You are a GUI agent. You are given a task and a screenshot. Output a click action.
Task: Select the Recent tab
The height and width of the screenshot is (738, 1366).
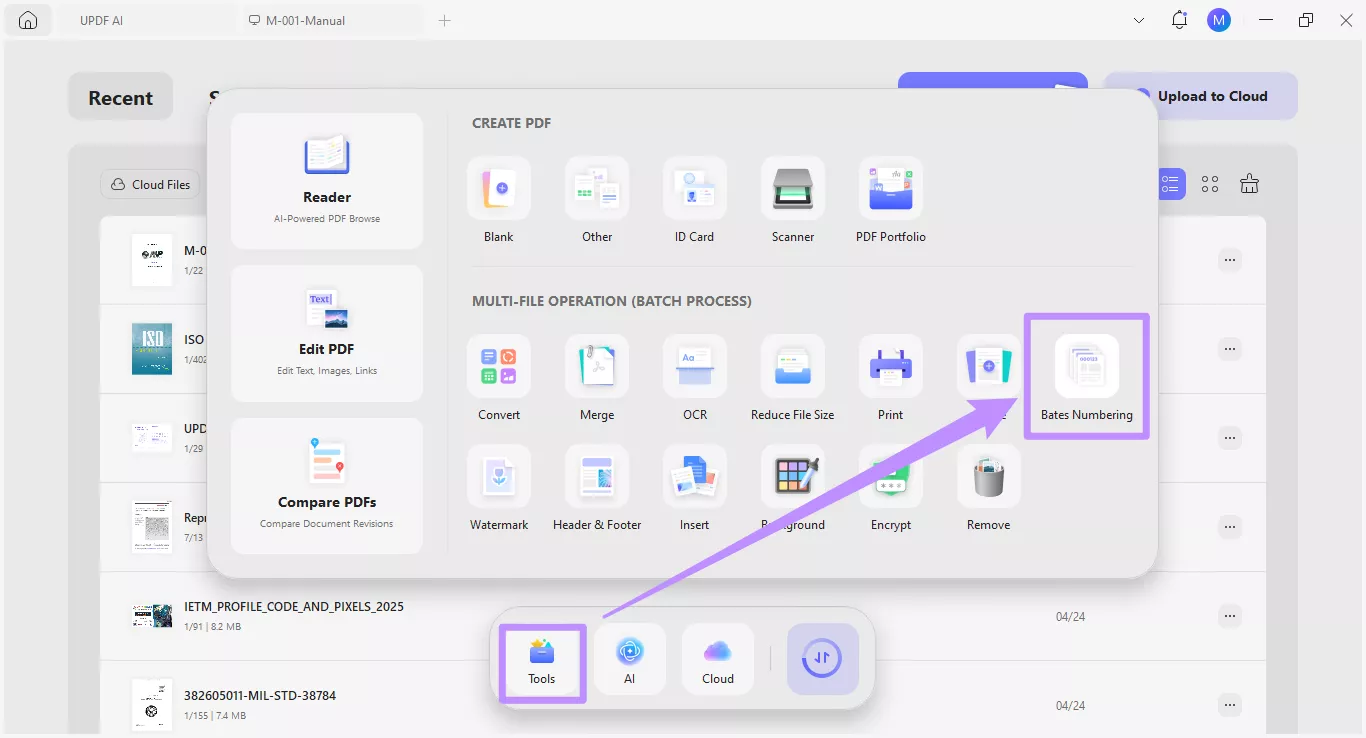coord(121,97)
